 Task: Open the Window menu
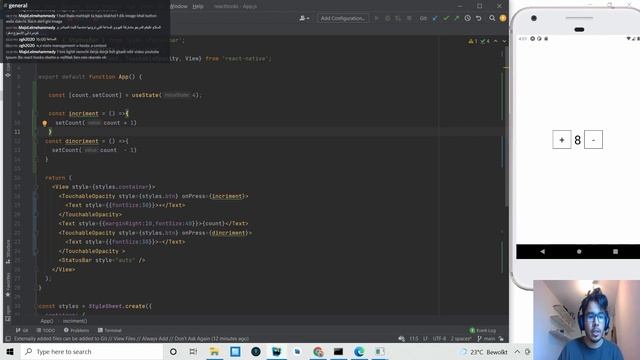179,6
